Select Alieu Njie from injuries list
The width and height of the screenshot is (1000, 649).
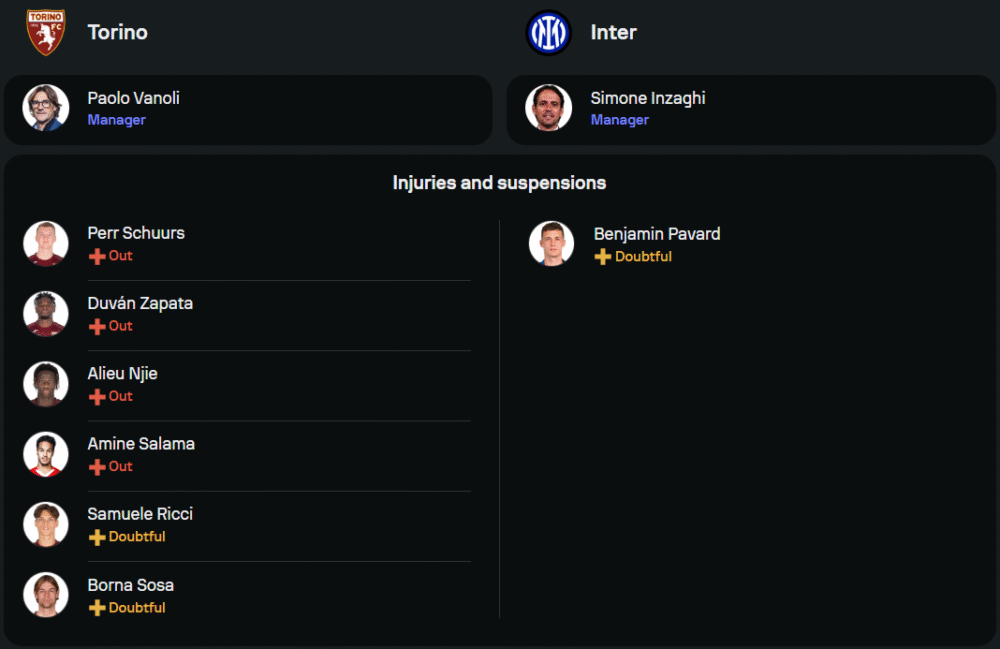(x=122, y=373)
